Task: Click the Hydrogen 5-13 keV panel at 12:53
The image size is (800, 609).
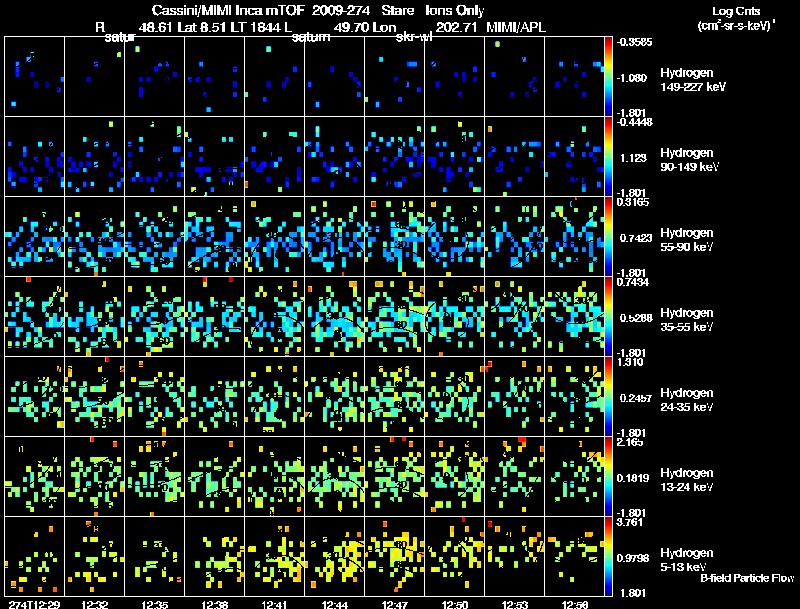Action: 515,556
